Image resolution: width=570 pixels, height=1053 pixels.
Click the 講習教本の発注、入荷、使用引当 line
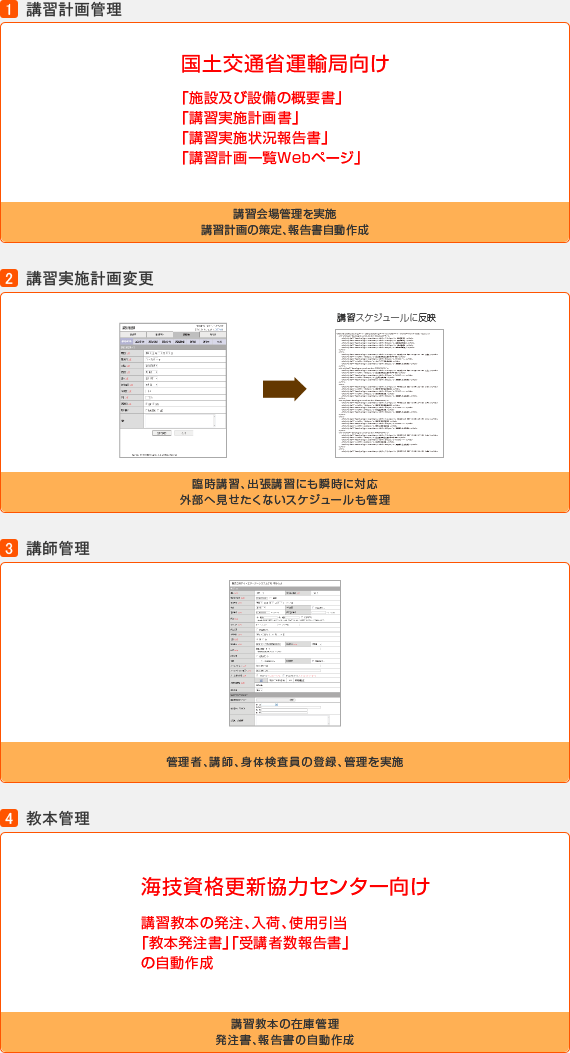(x=244, y=921)
